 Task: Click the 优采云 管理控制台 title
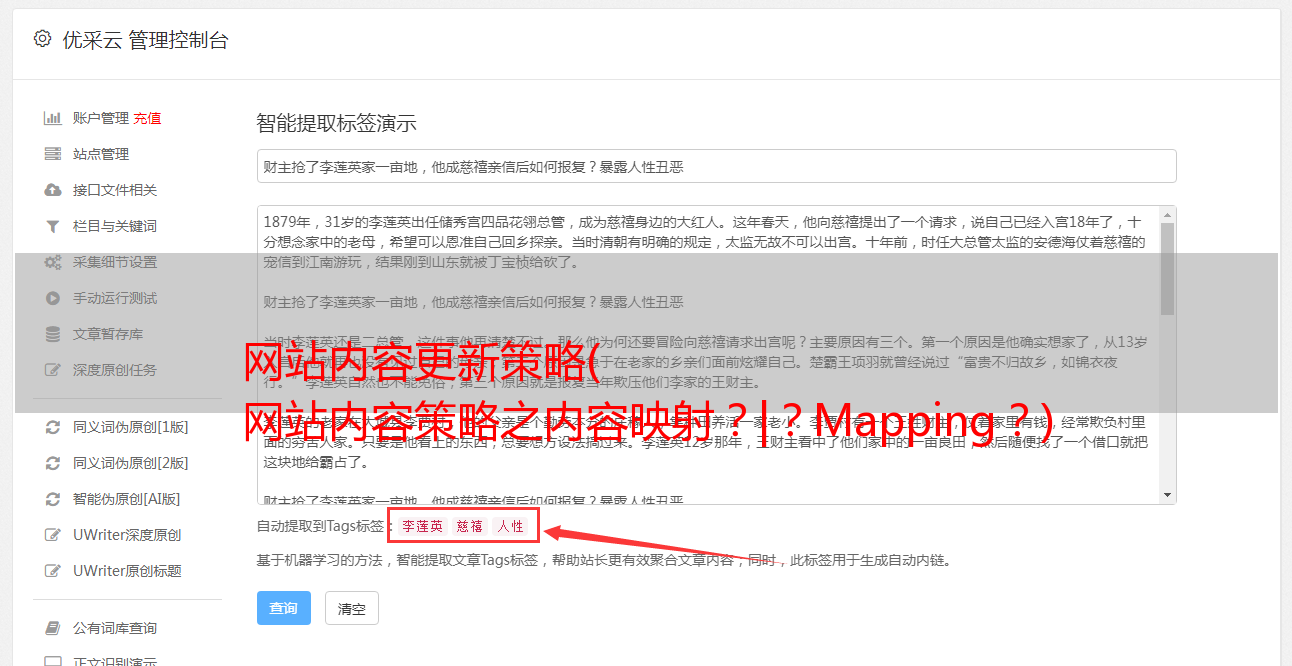click(145, 40)
